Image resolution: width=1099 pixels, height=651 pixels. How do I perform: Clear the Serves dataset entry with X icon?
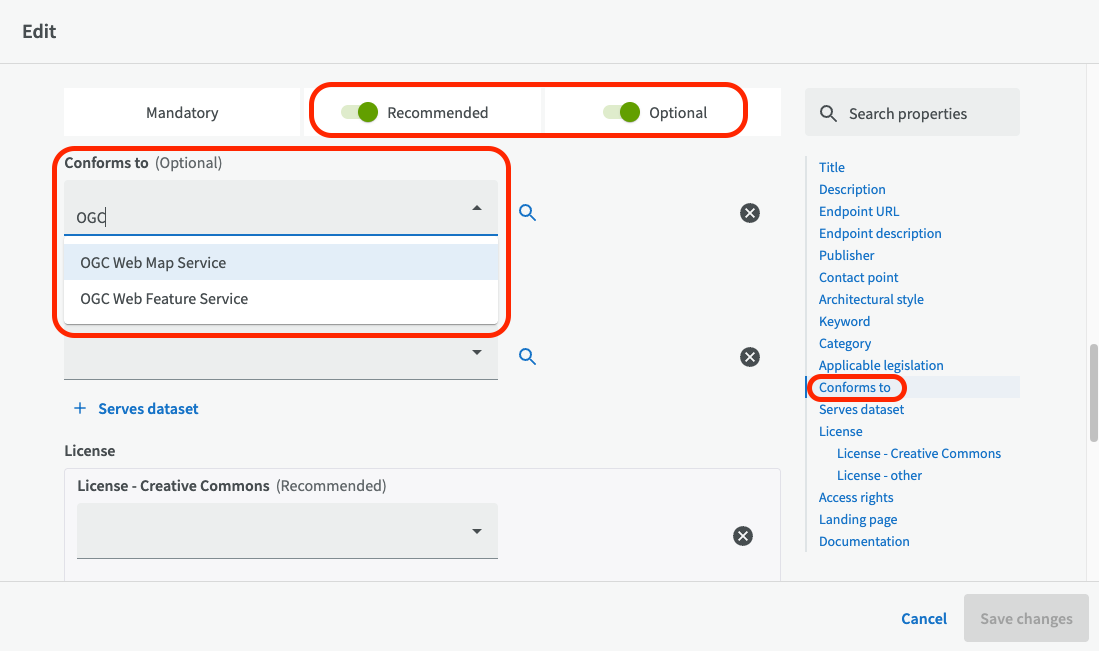pyautogui.click(x=749, y=357)
